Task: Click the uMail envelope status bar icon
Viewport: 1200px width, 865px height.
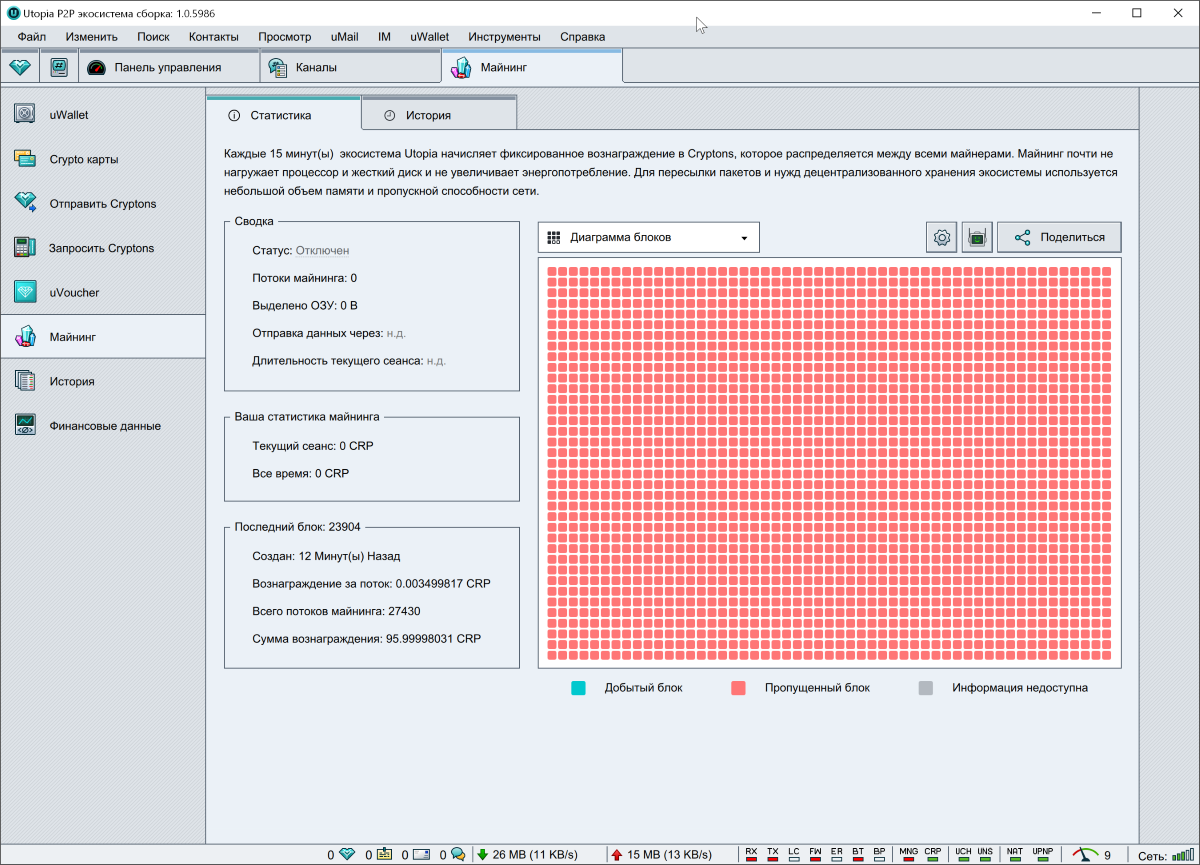Action: click(x=421, y=854)
